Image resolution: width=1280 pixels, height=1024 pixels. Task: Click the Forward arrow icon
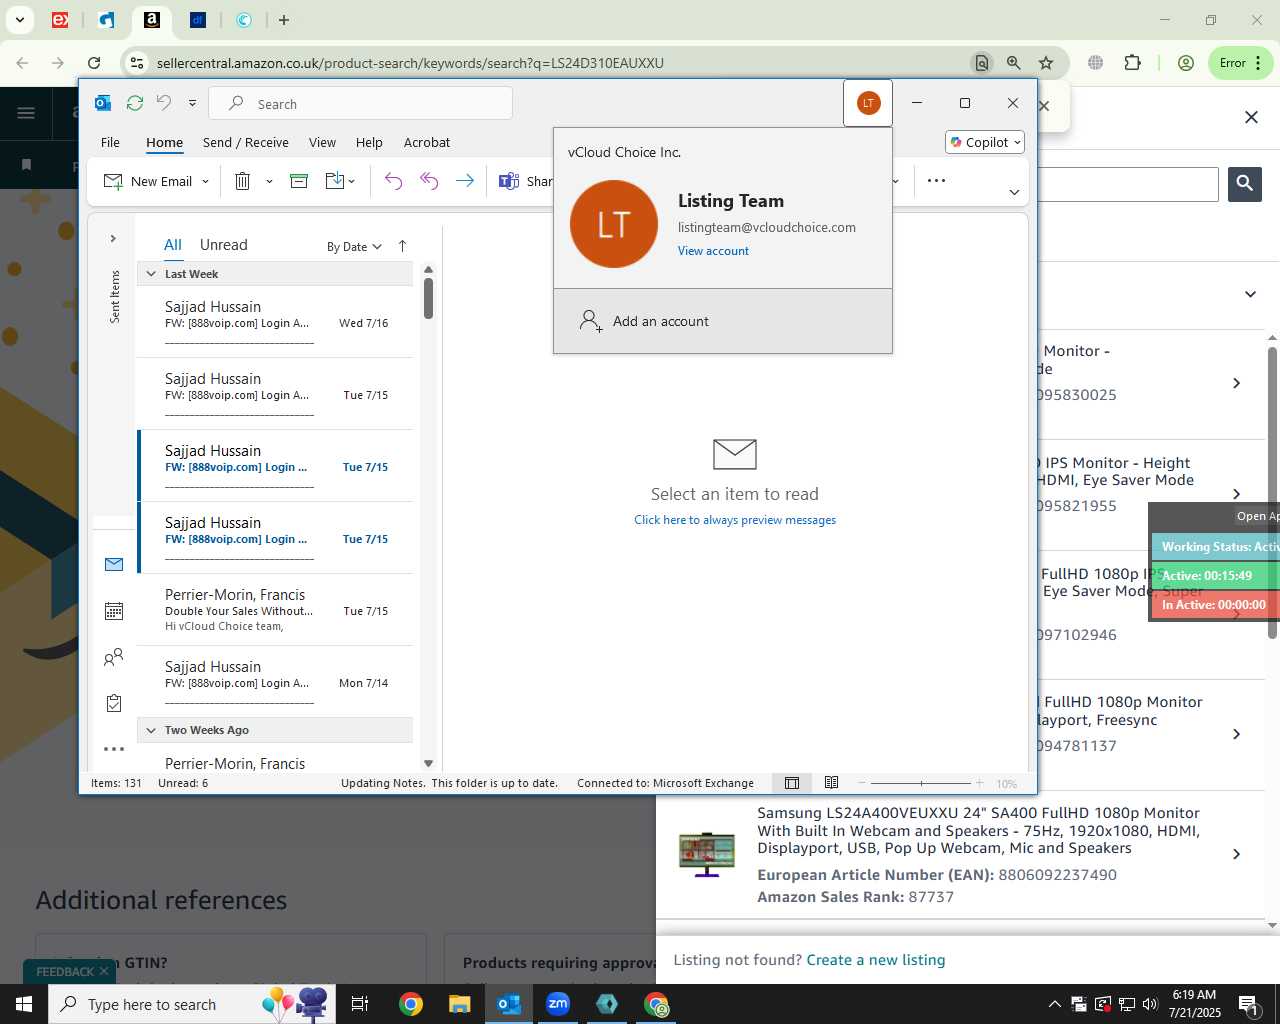click(x=465, y=181)
